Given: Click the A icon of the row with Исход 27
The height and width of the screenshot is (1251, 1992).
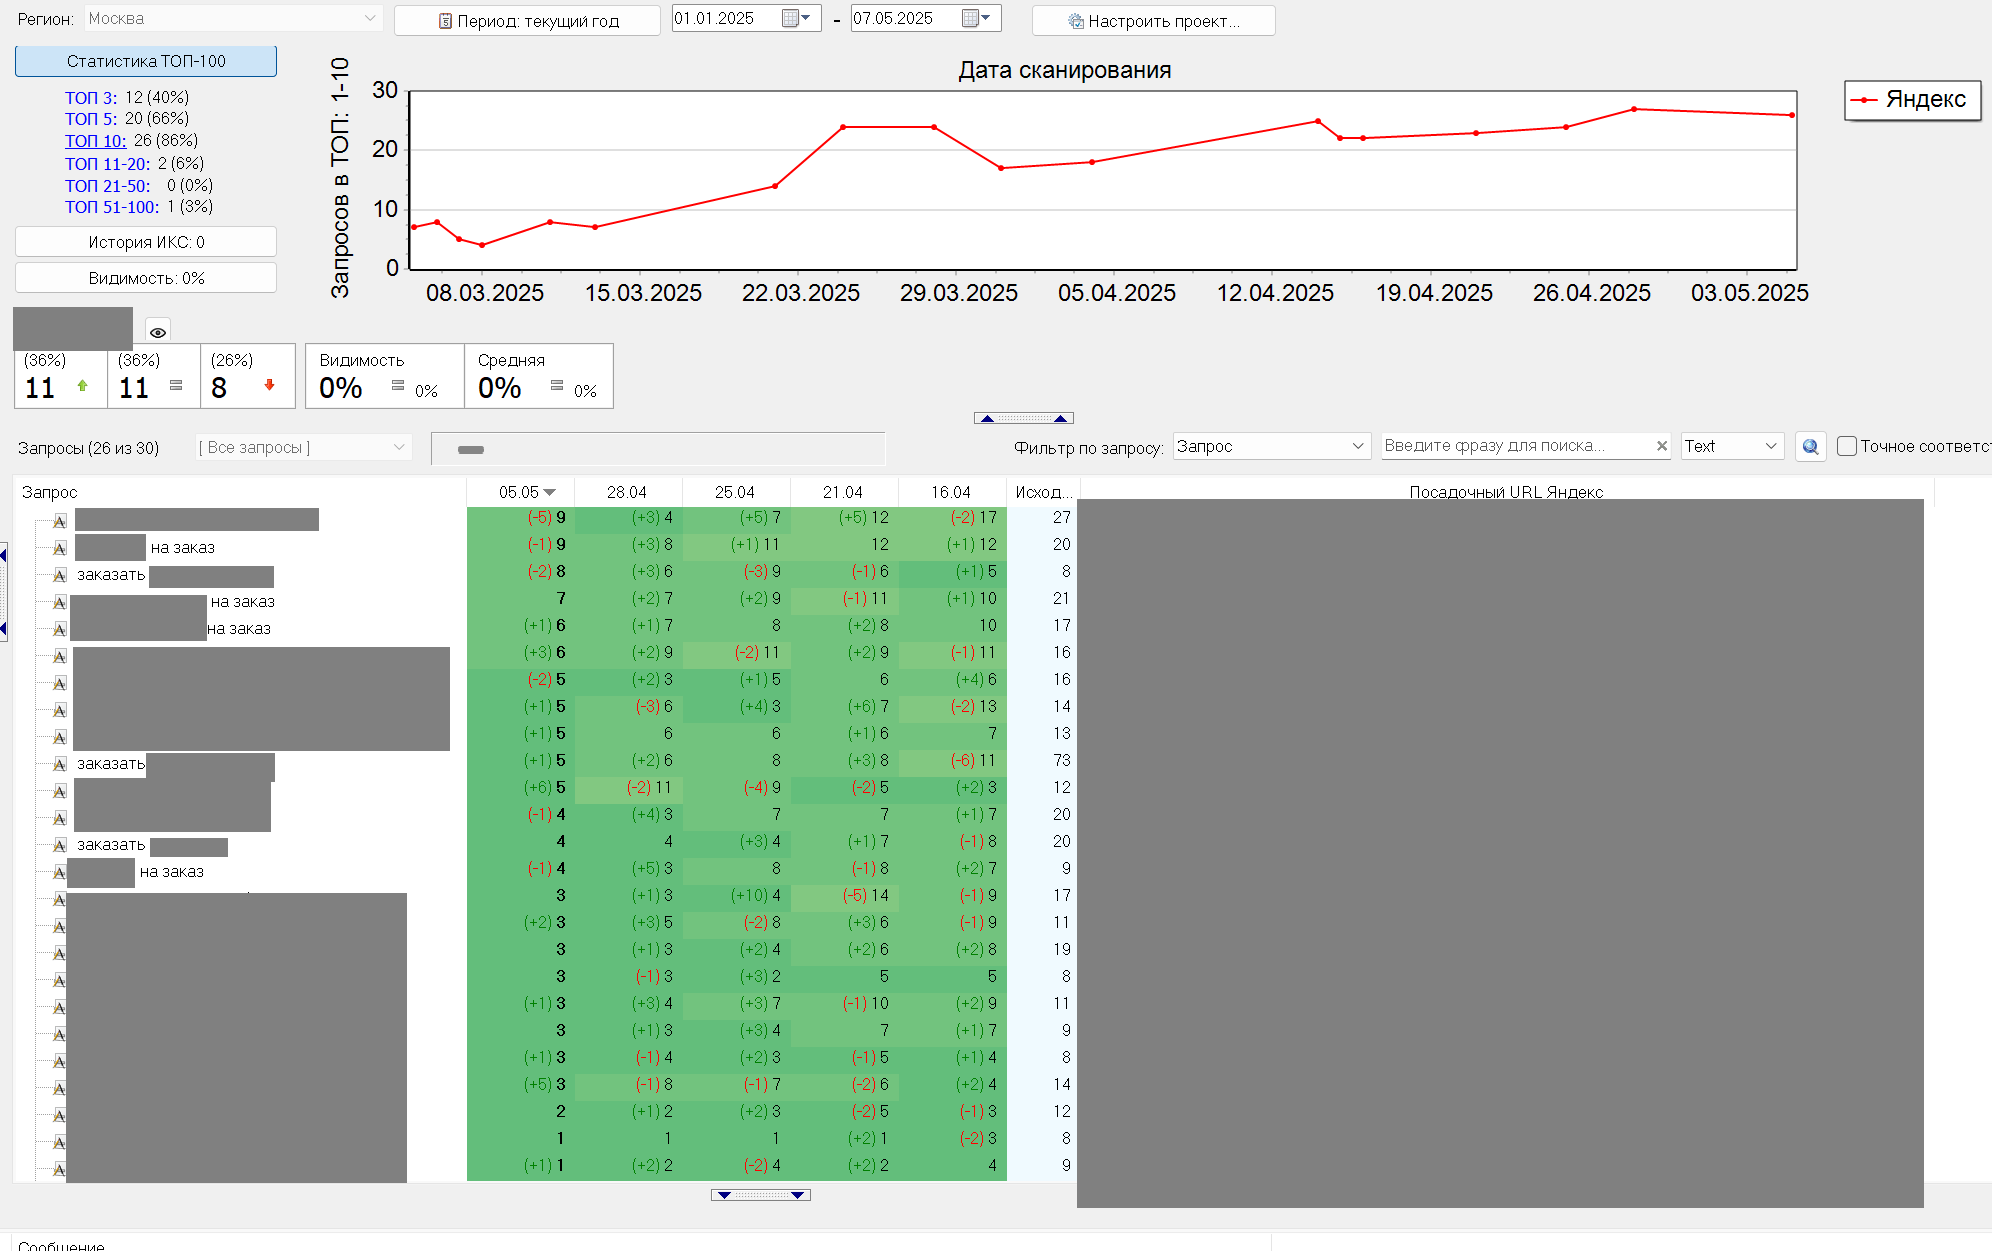Looking at the screenshot, I should coord(60,521).
